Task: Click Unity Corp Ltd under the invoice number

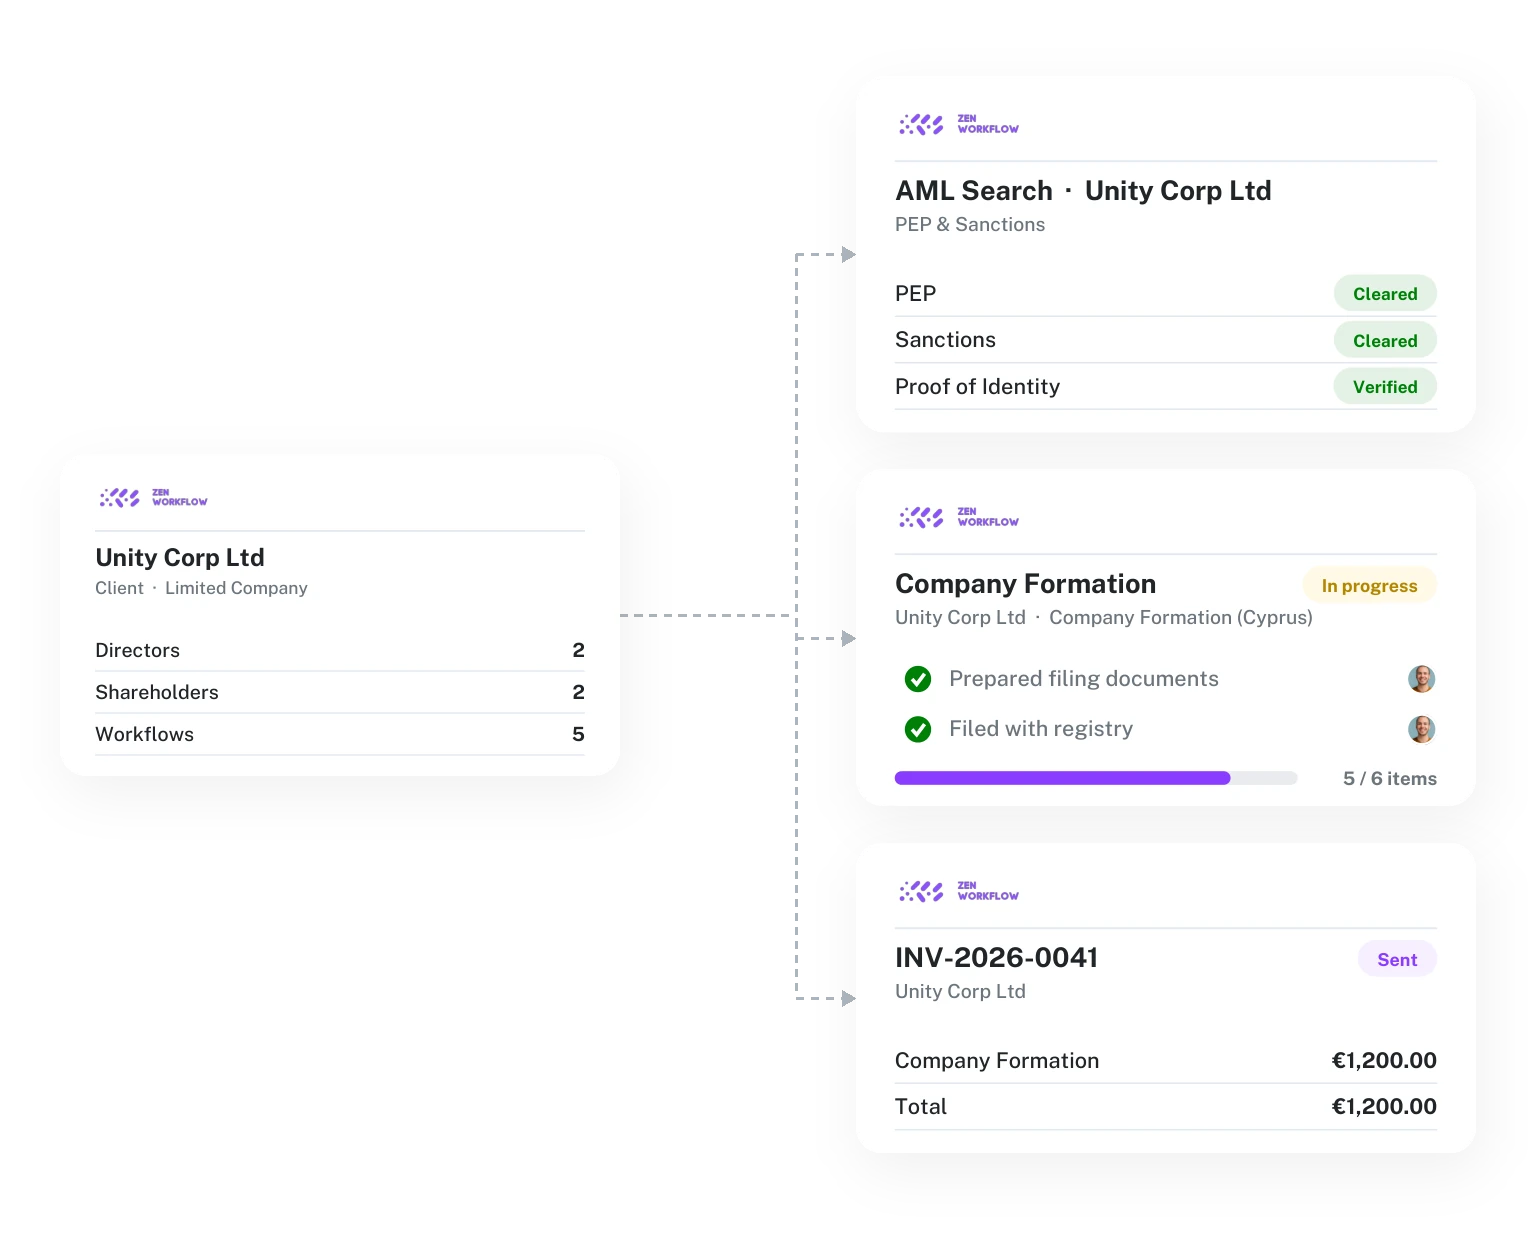Action: (x=960, y=992)
